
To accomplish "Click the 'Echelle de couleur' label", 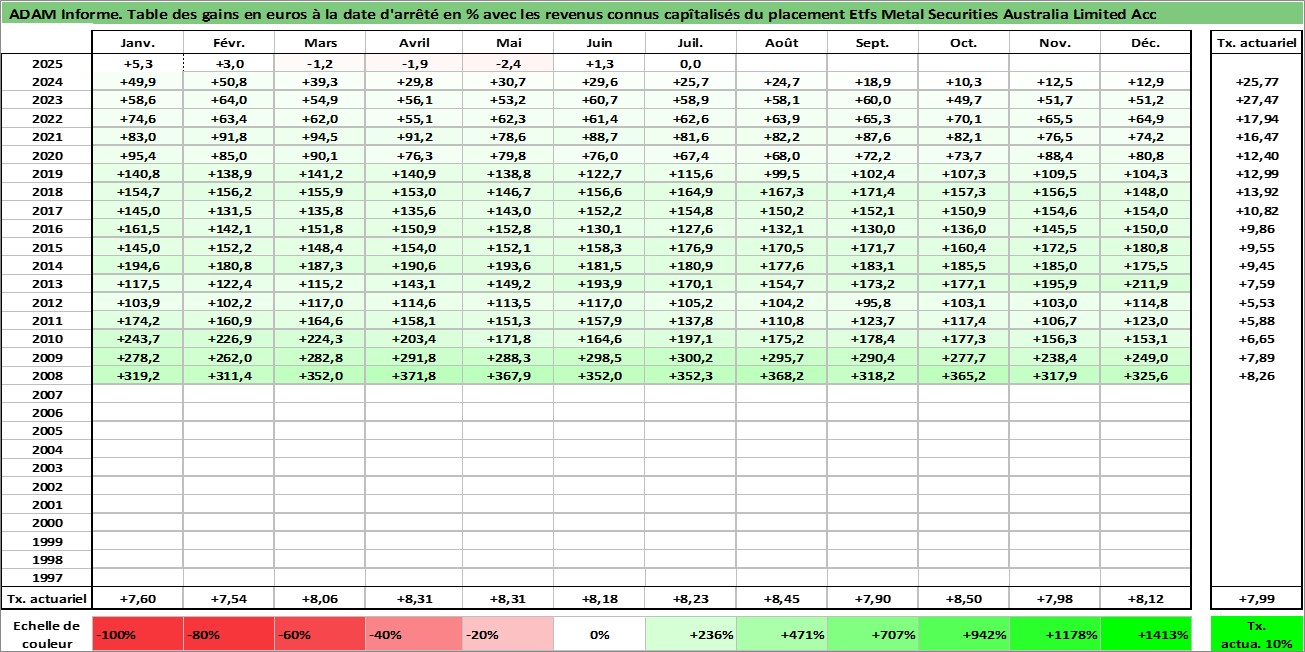I will (47, 634).
